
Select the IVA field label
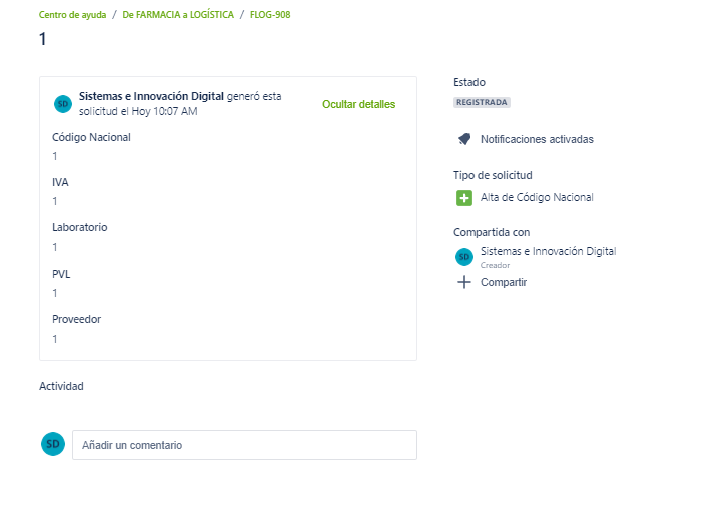coord(60,182)
